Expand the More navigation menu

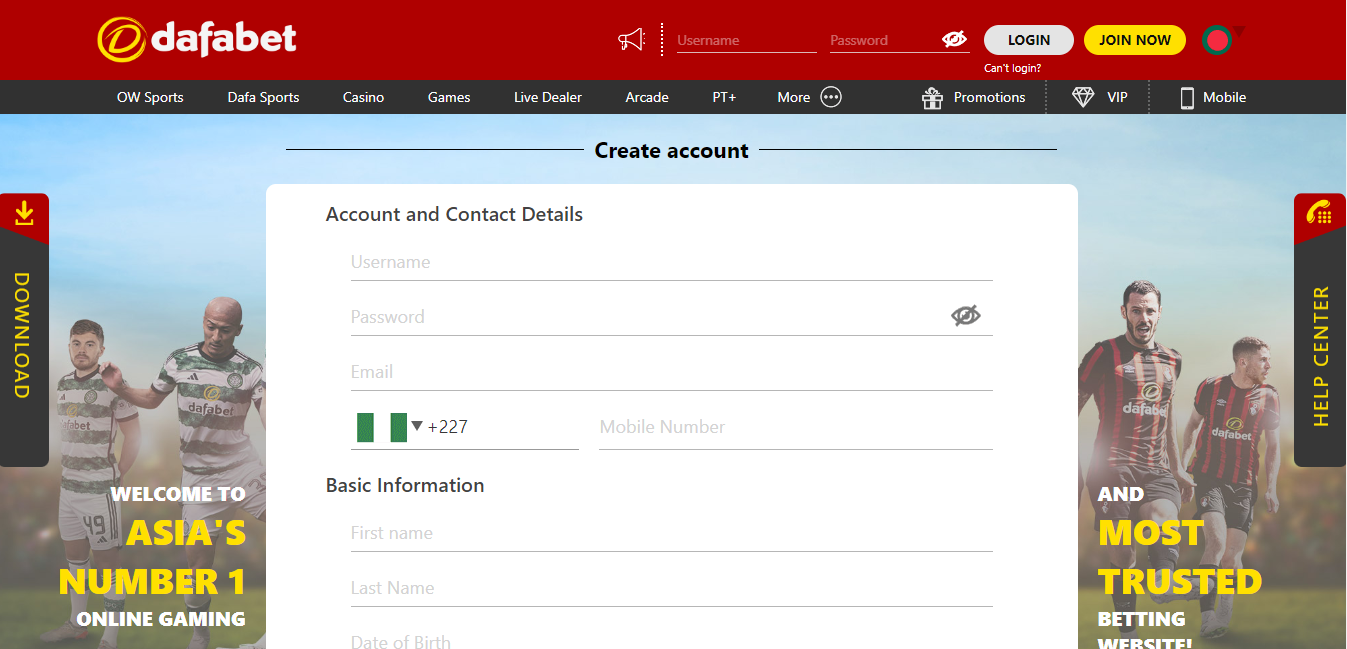pyautogui.click(x=794, y=97)
